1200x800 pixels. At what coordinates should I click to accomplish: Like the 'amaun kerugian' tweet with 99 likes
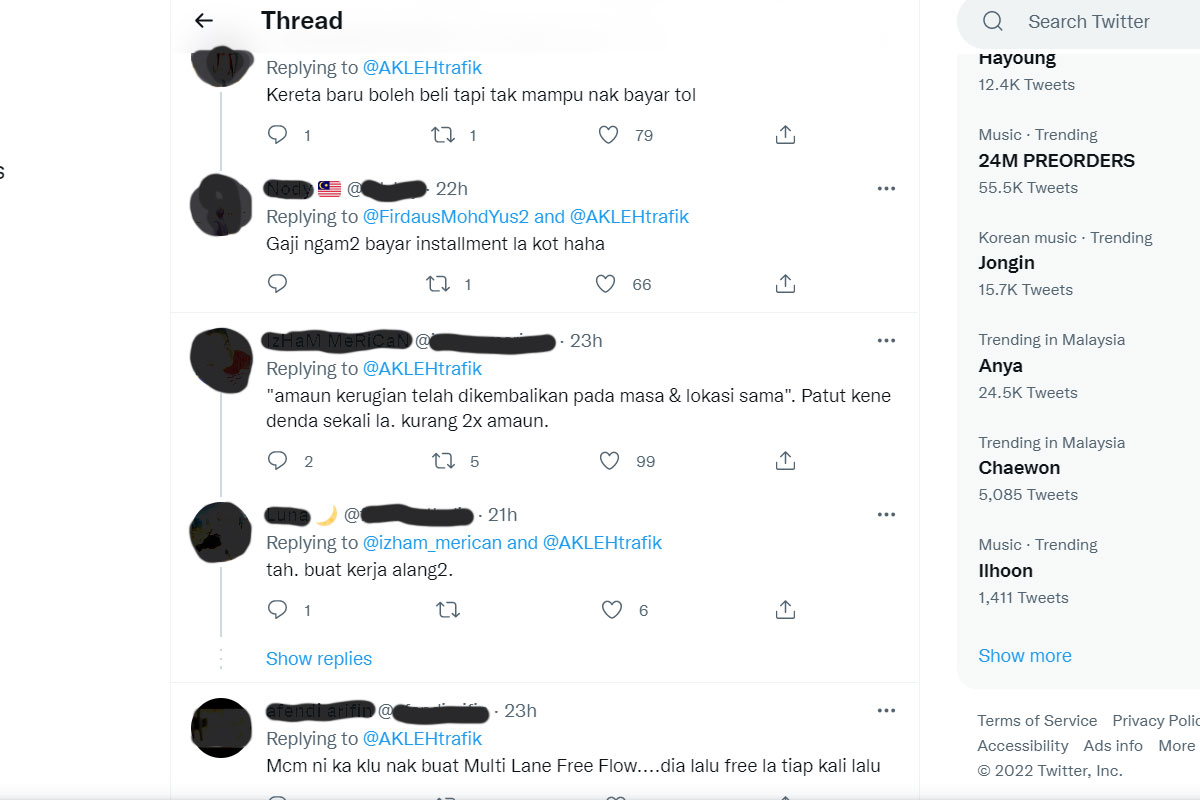click(x=609, y=461)
